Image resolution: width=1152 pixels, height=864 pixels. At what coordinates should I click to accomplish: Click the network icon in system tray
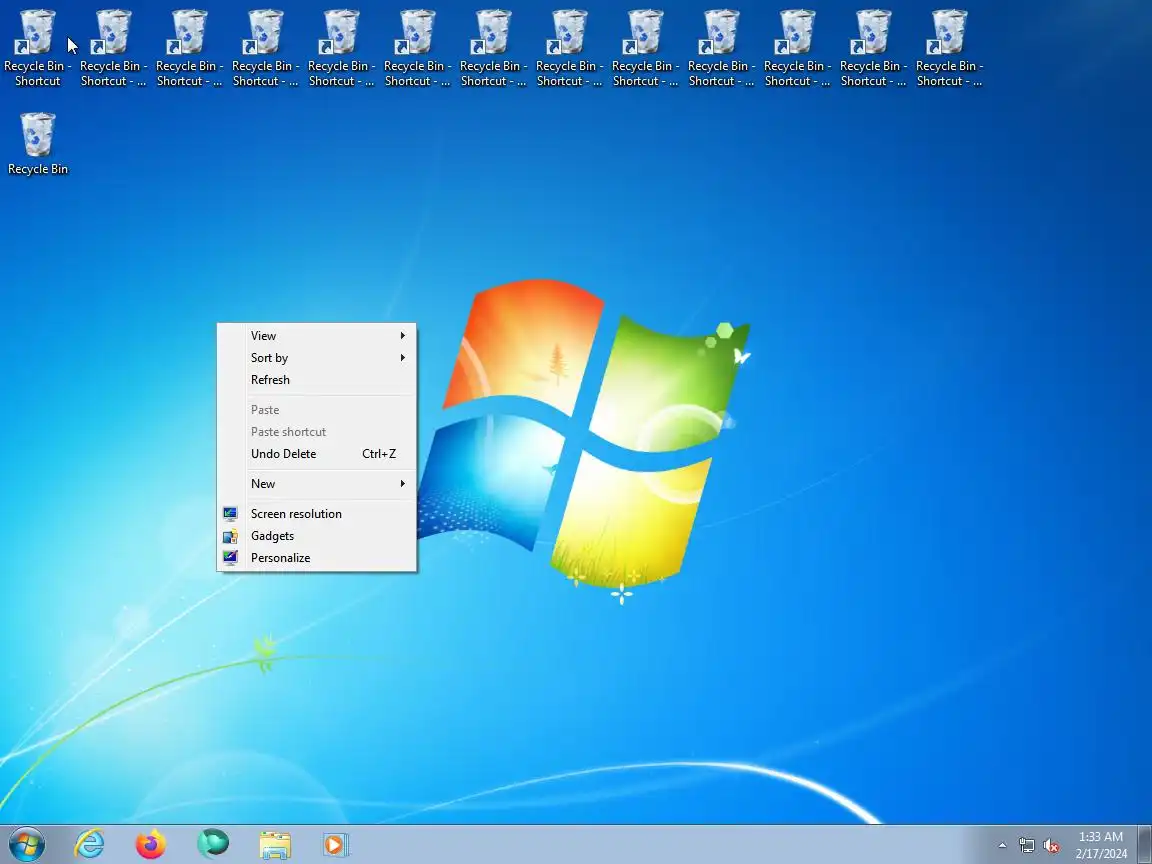[x=1026, y=846]
